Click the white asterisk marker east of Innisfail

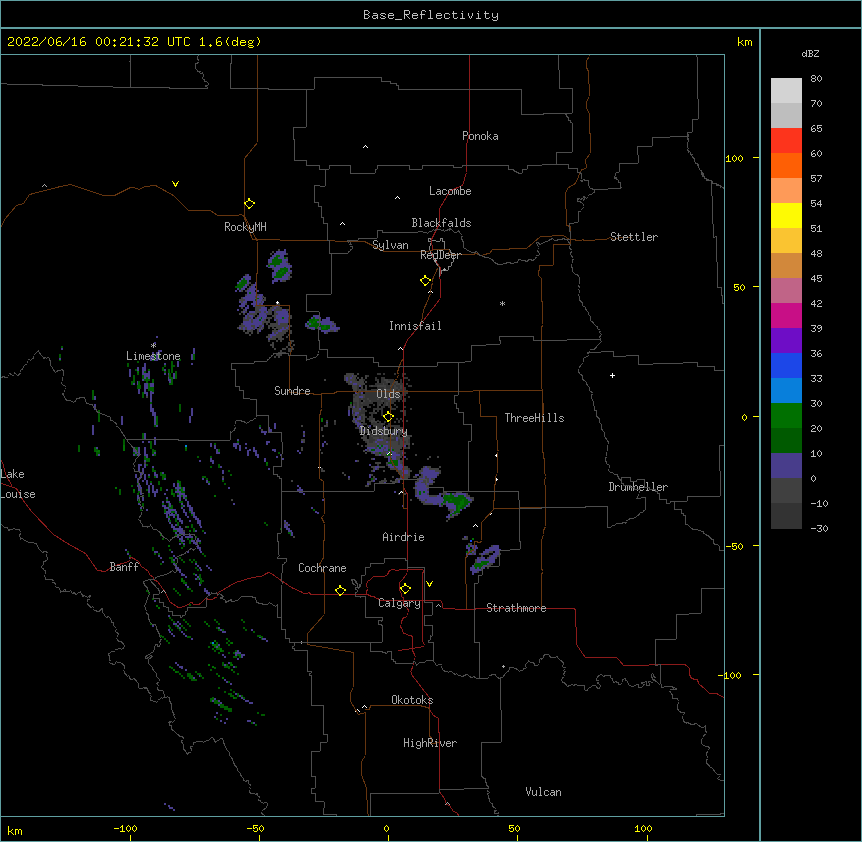click(502, 303)
